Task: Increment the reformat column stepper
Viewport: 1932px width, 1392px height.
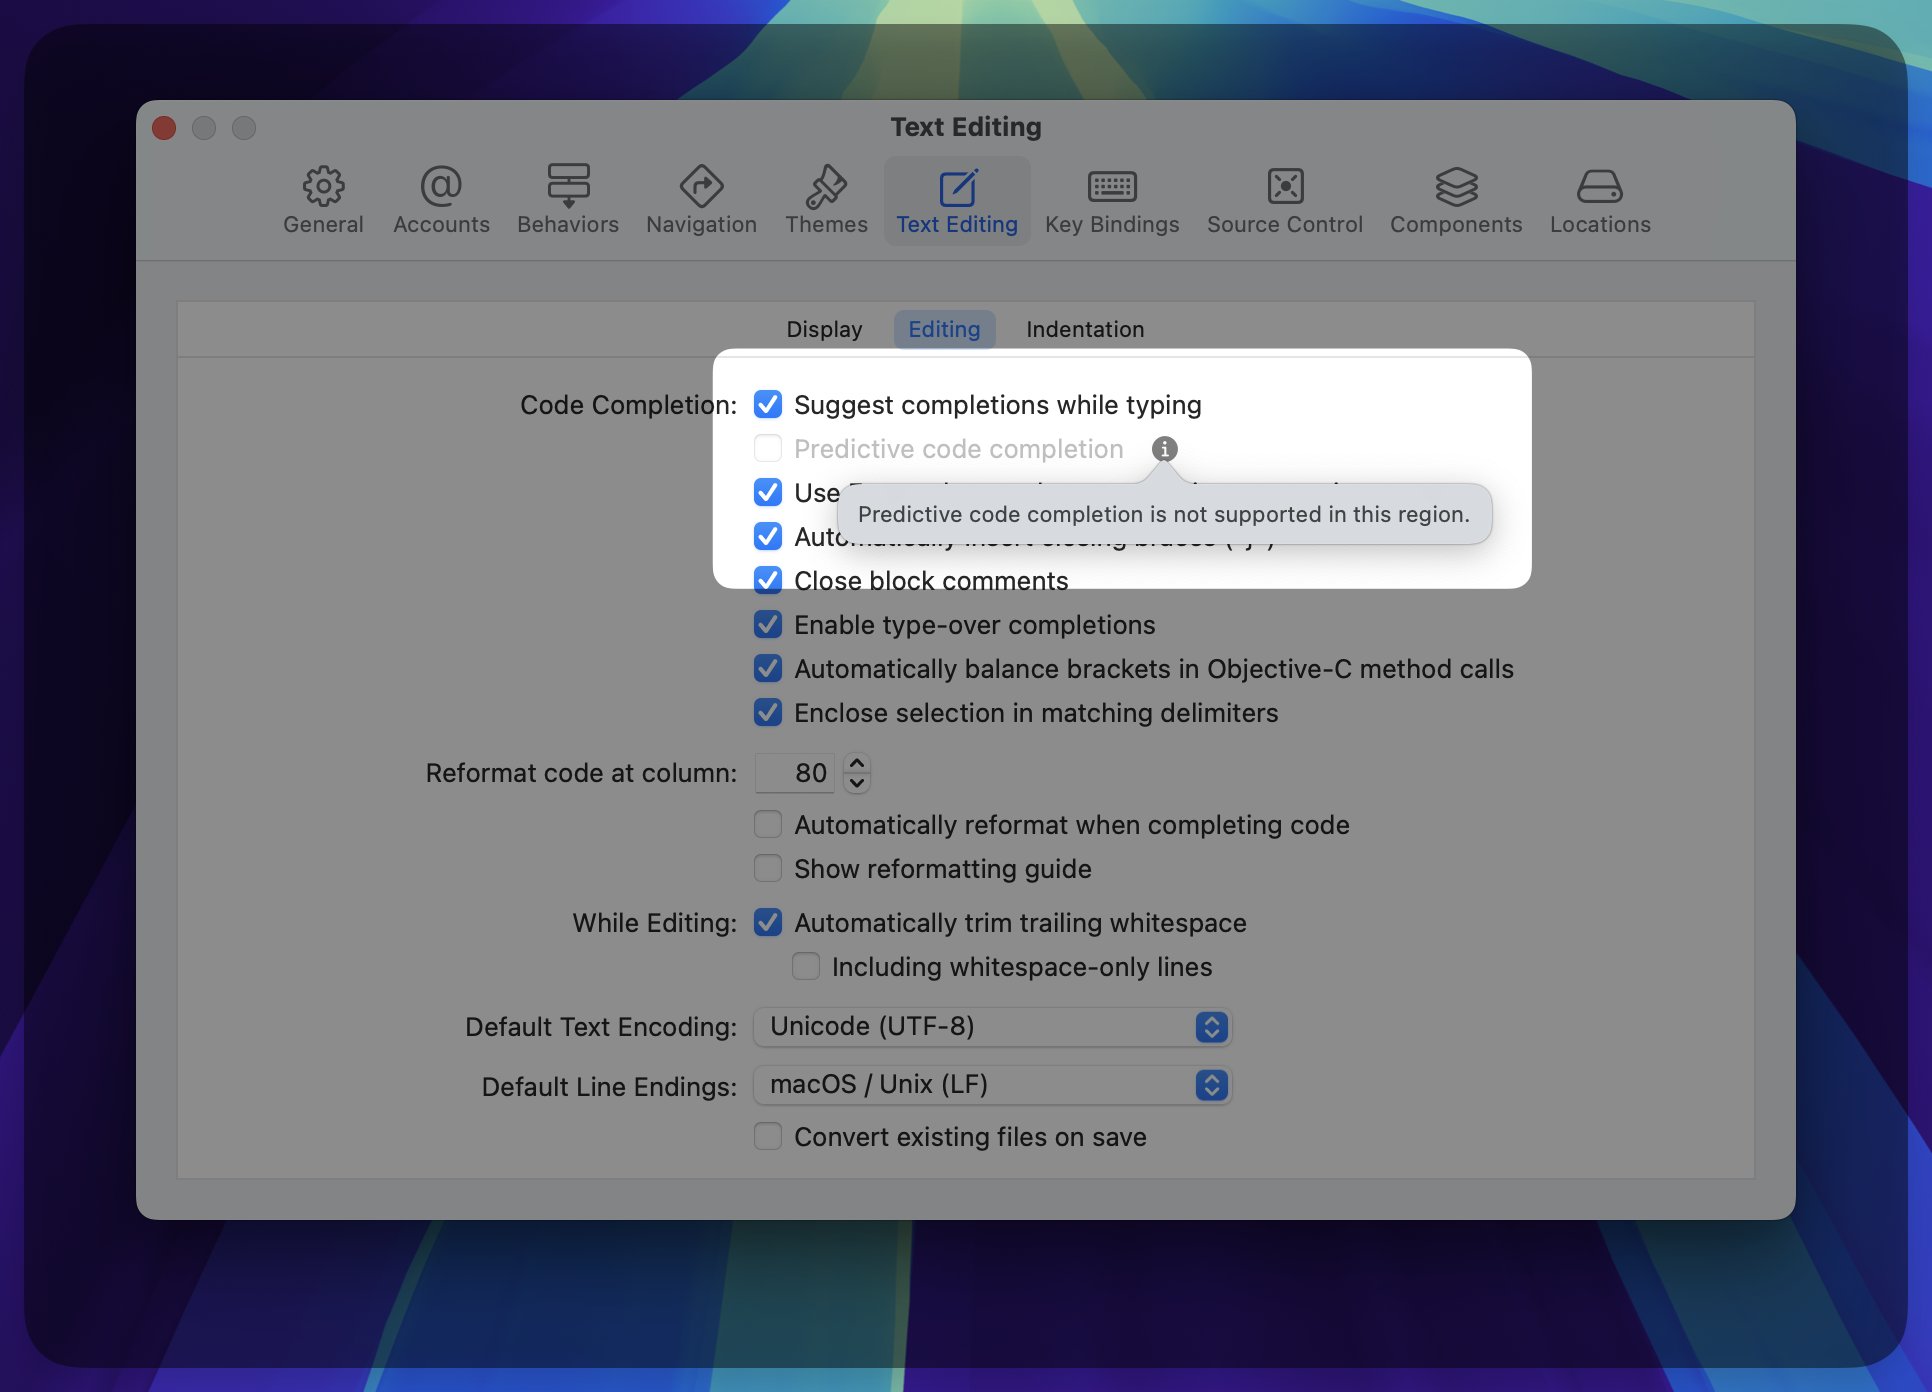Action: coord(857,763)
